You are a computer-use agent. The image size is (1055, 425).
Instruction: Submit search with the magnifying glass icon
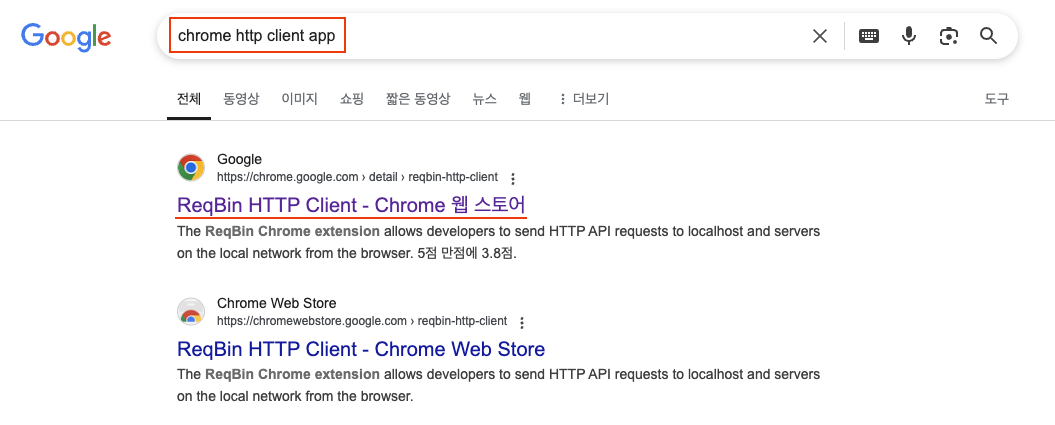(988, 36)
